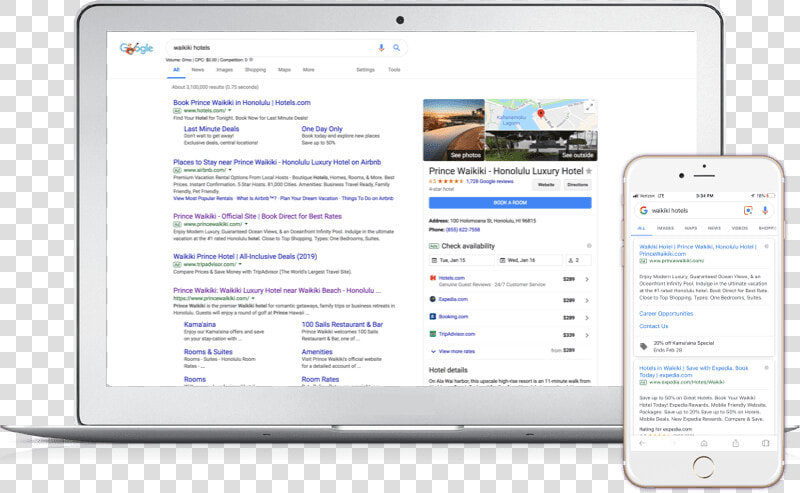This screenshot has width=800, height=493.
Task: Tap the phone browser back arrow
Action: (x=642, y=443)
